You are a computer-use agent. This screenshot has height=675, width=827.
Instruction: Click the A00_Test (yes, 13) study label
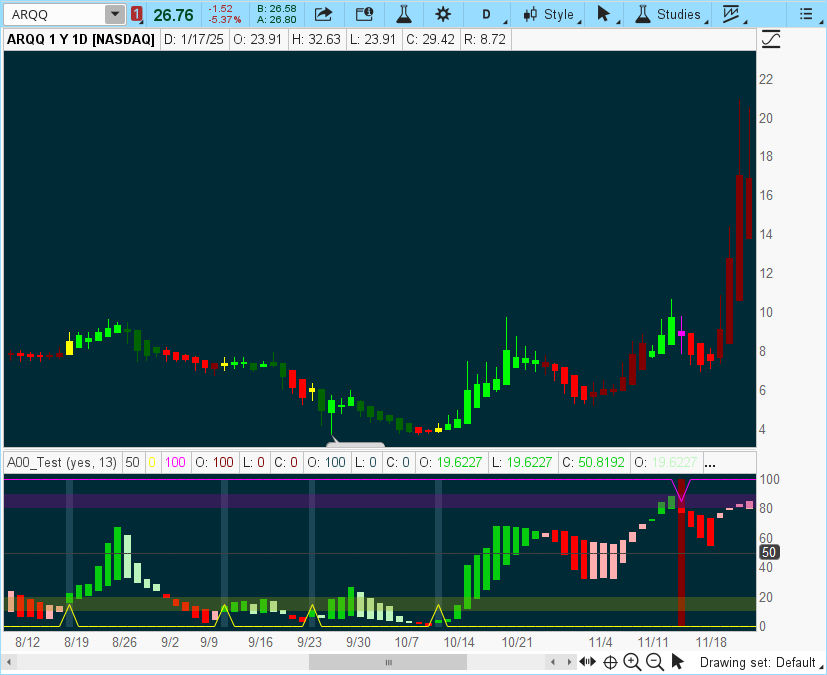[x=62, y=462]
